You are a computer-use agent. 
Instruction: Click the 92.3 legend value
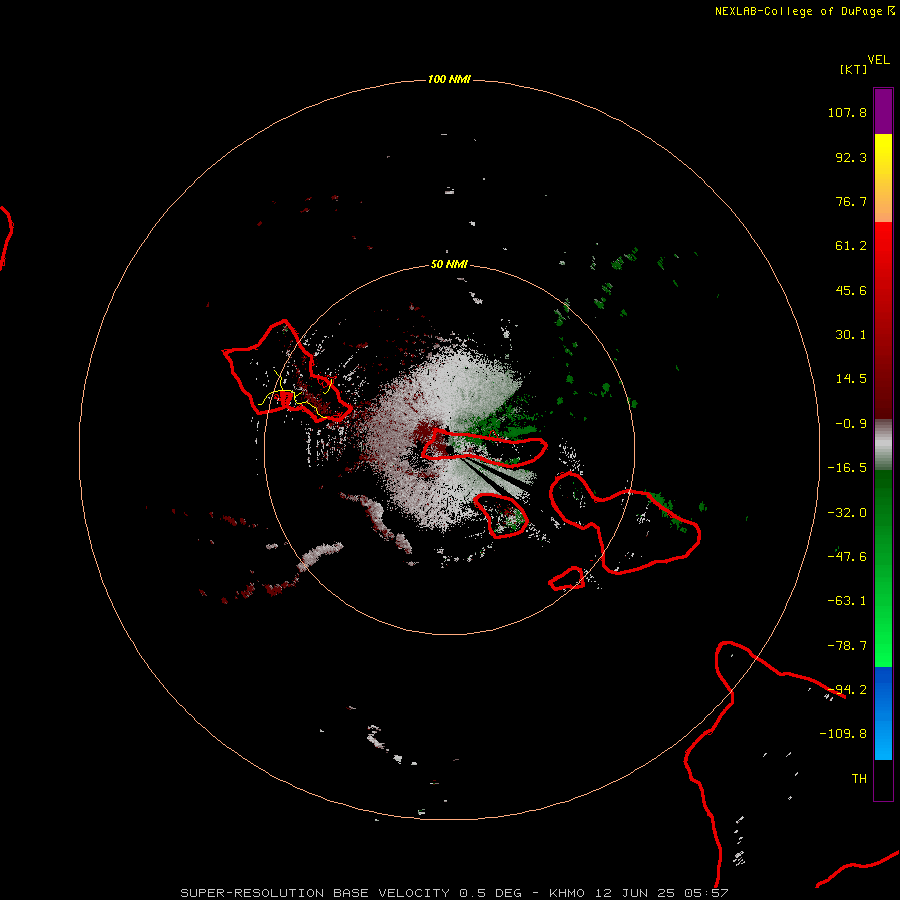click(851, 157)
